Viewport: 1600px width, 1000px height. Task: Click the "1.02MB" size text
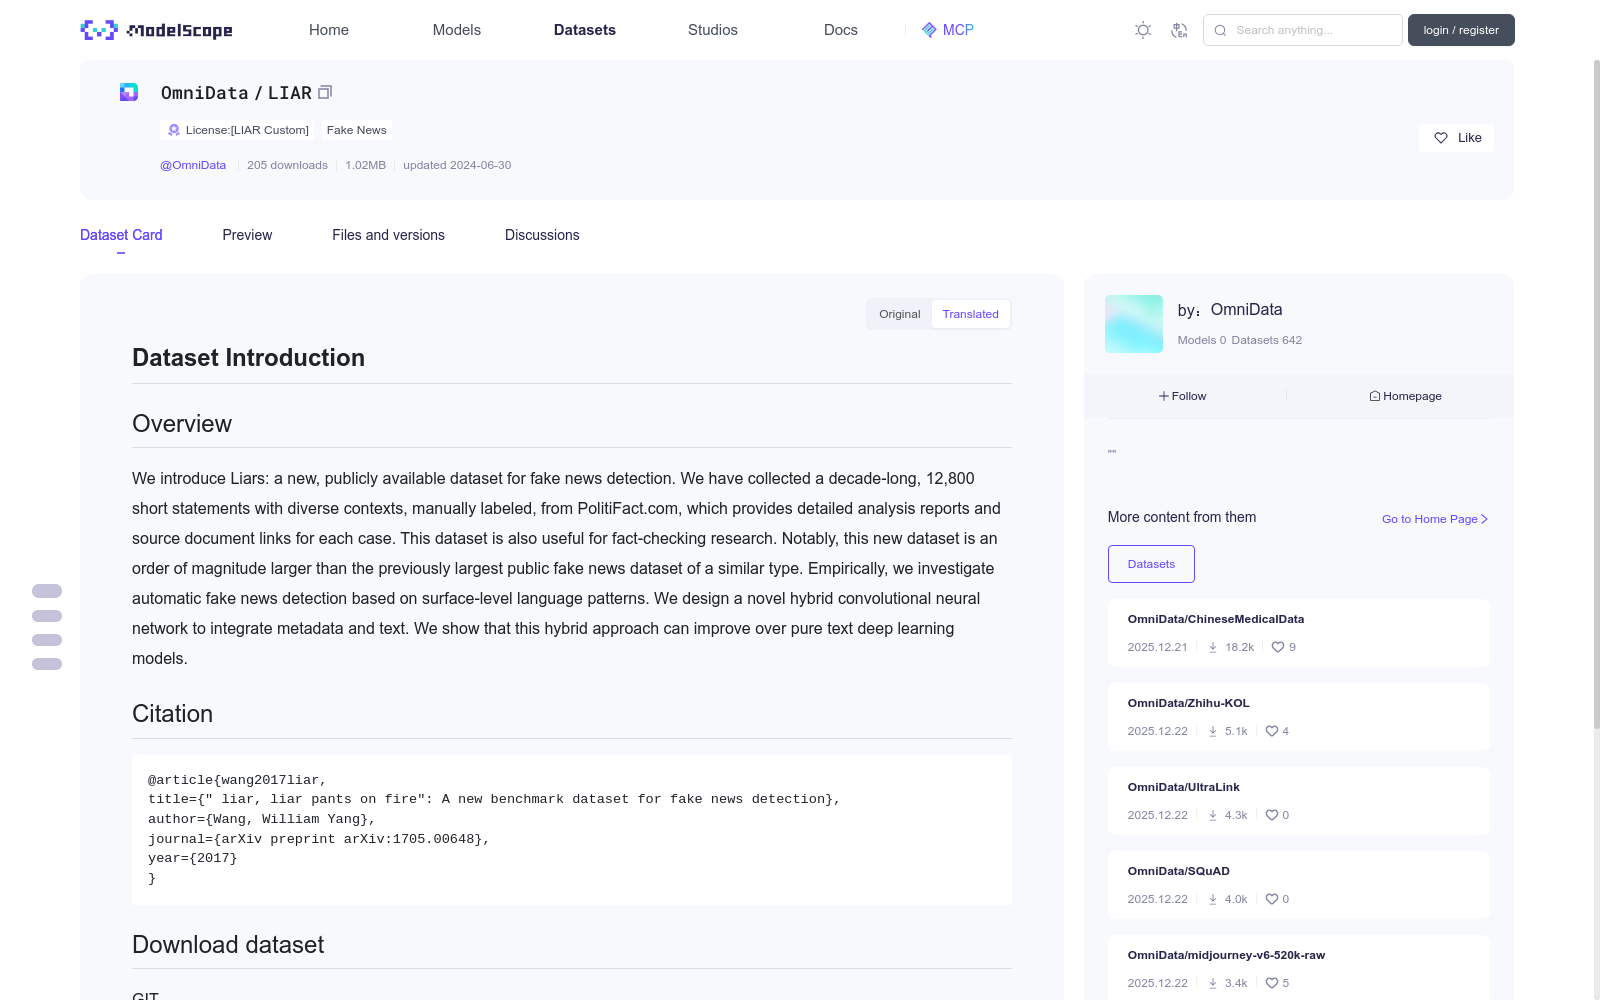365,165
